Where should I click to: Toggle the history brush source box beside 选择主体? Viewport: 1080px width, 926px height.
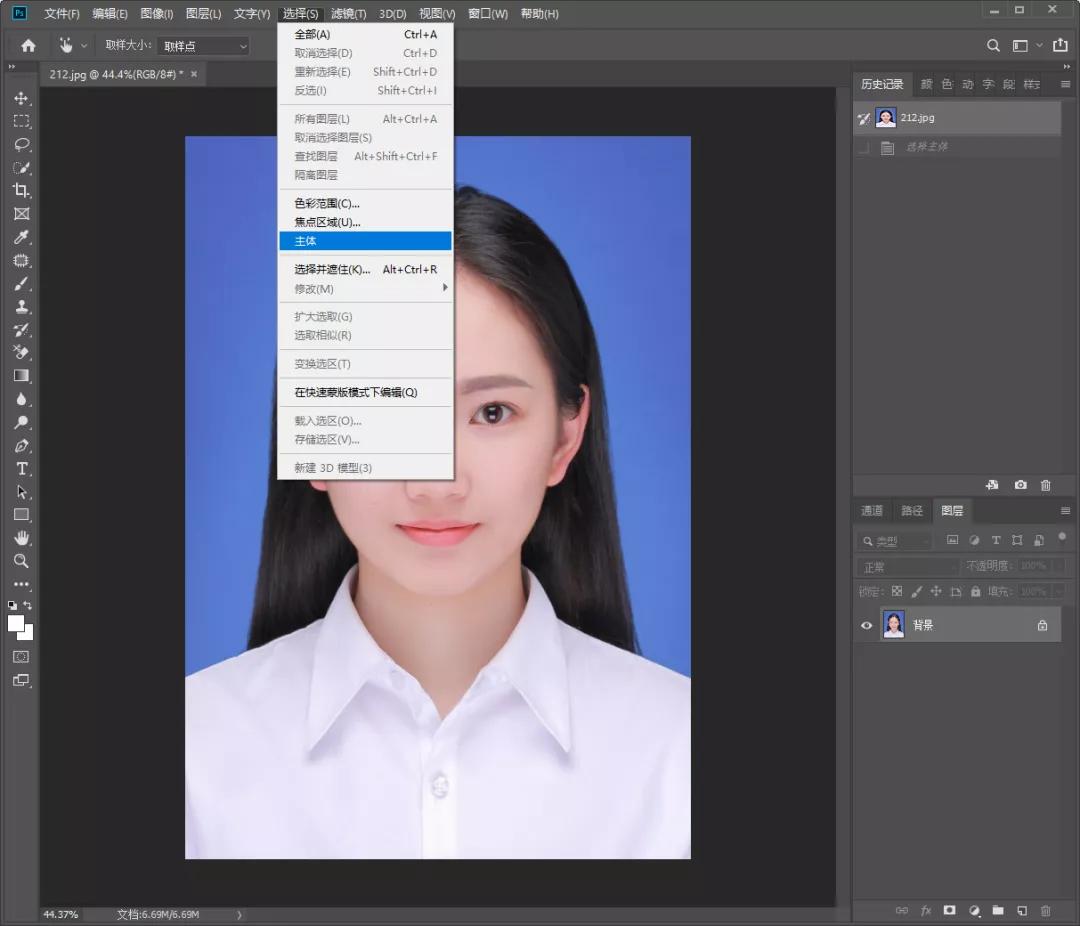click(x=864, y=147)
